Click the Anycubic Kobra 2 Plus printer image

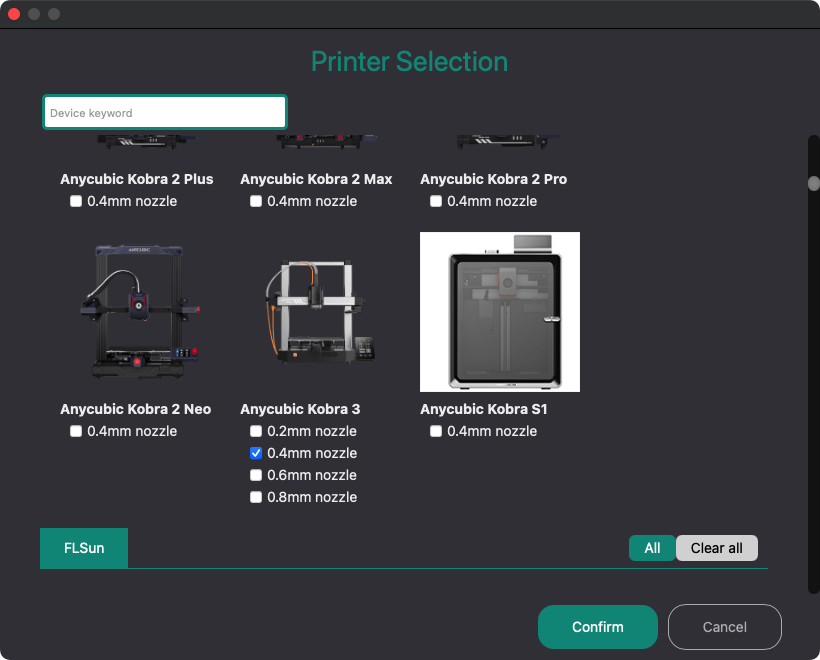tap(137, 140)
